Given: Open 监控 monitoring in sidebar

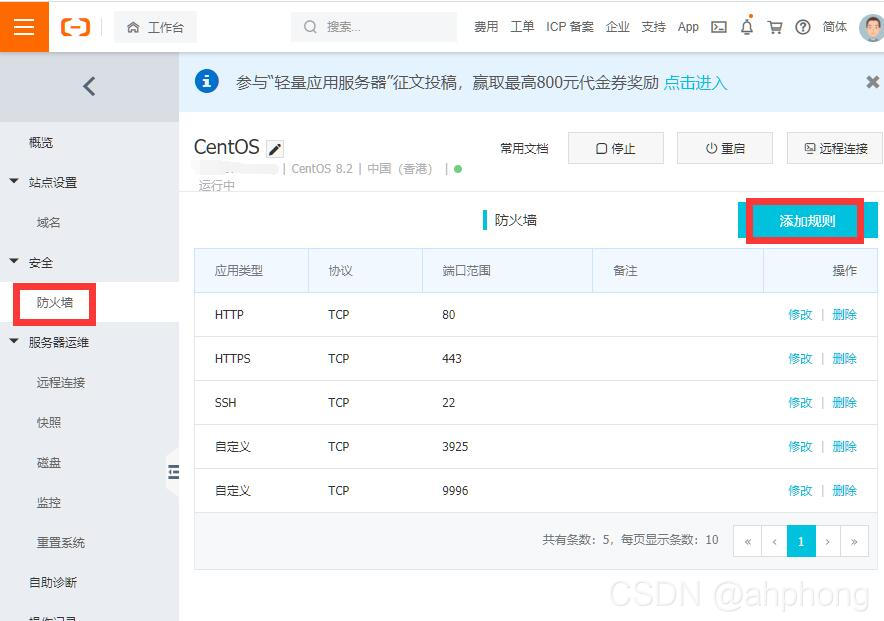Looking at the screenshot, I should click(x=48, y=503).
